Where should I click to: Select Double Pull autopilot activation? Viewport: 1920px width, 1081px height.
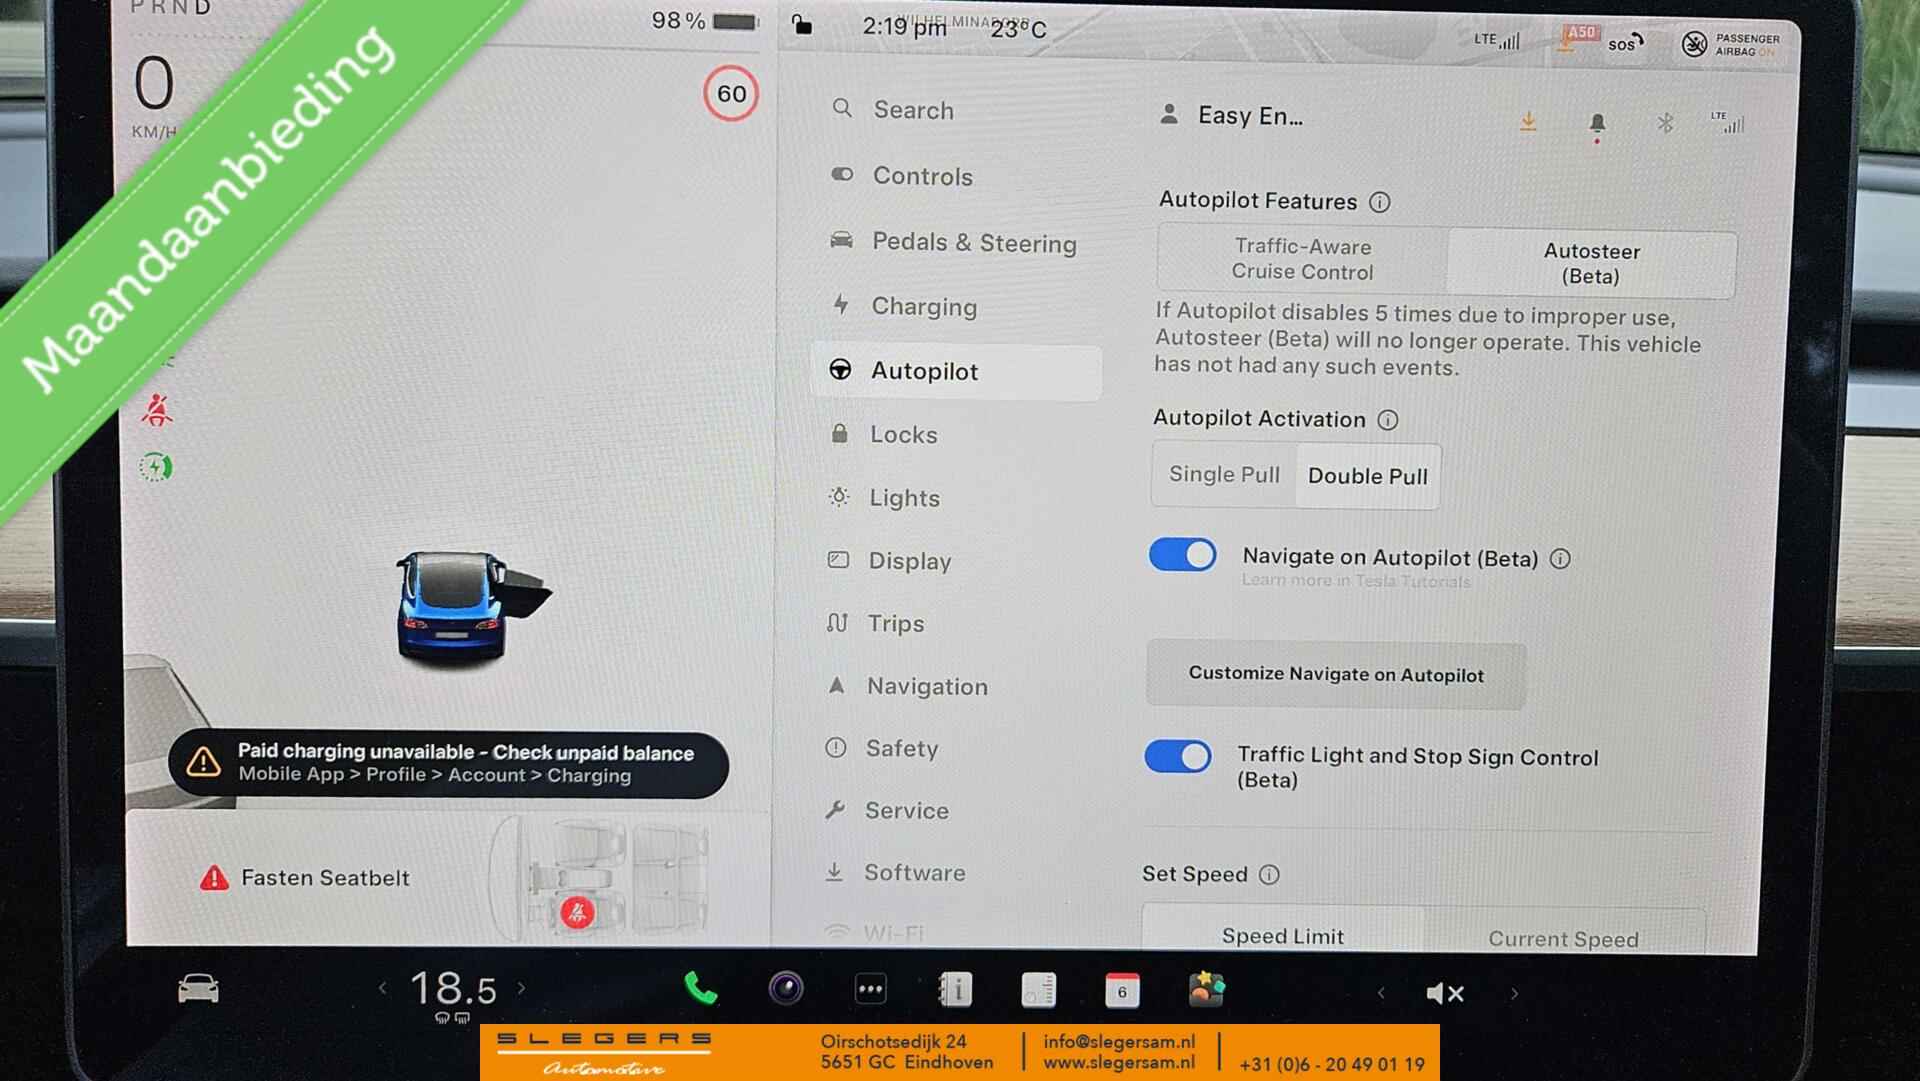click(1365, 475)
